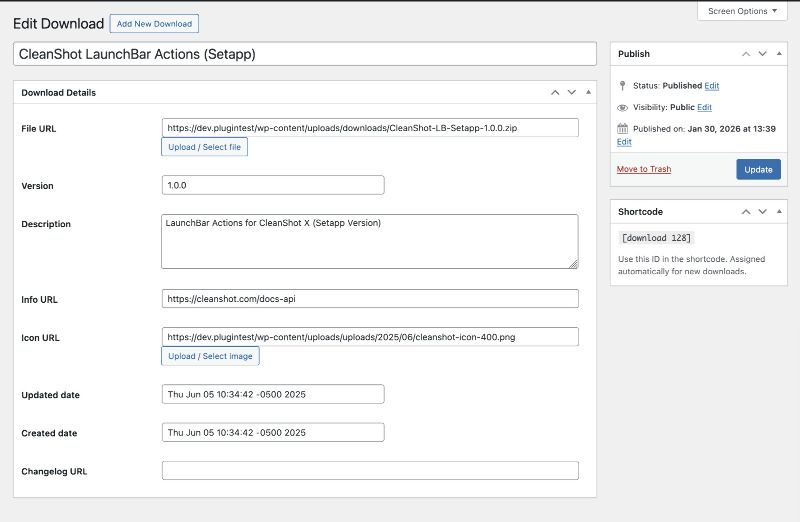The image size is (800, 522).
Task: Move Download Details panel up
Action: [x=555, y=92]
